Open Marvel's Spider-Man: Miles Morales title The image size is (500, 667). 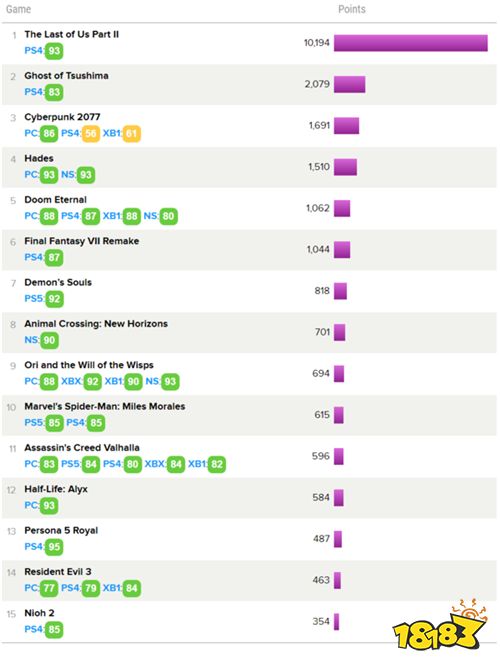pos(105,406)
